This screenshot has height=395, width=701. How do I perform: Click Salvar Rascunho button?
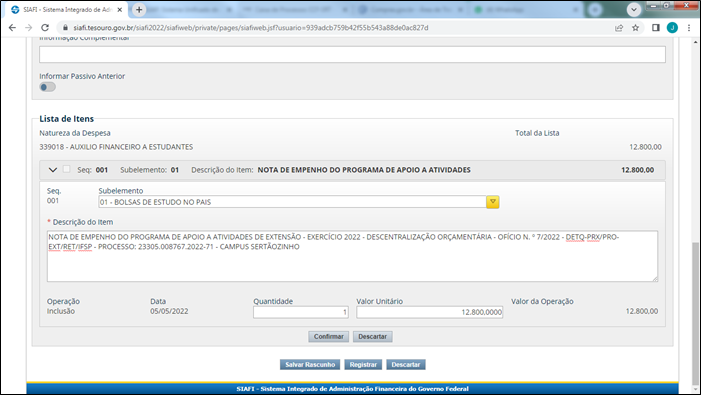coord(310,365)
